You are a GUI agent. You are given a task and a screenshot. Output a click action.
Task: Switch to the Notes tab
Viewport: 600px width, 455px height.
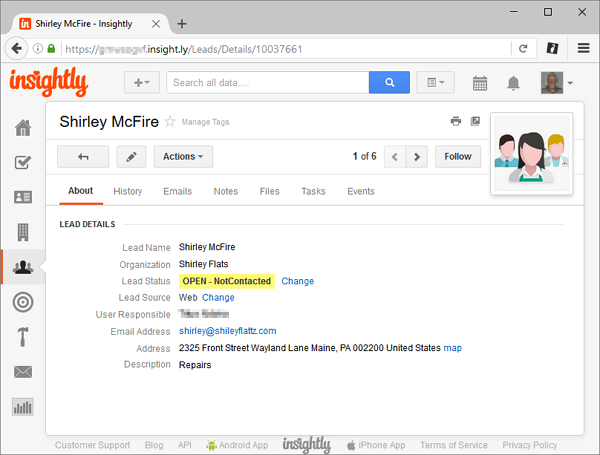coord(226,191)
